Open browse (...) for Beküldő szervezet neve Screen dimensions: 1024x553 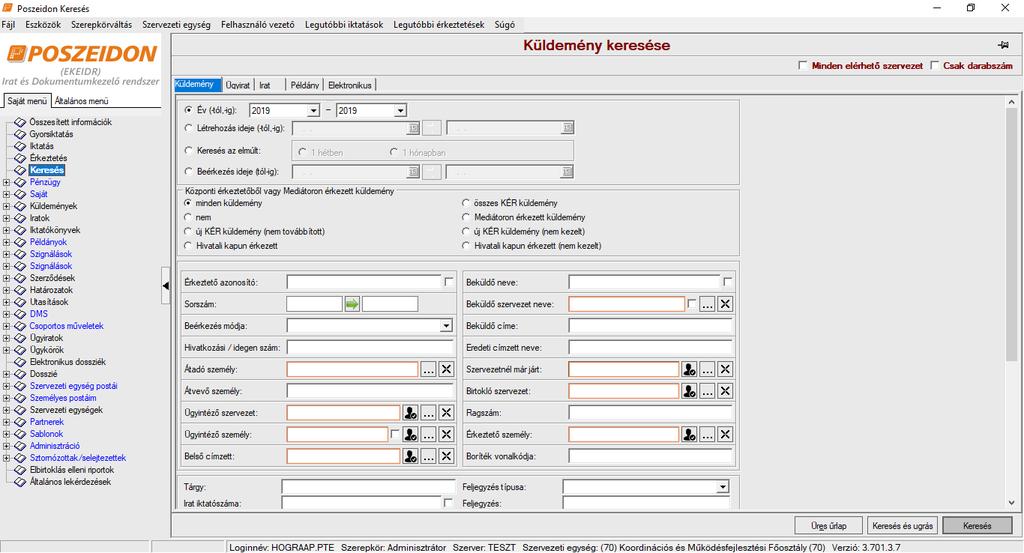click(x=707, y=304)
